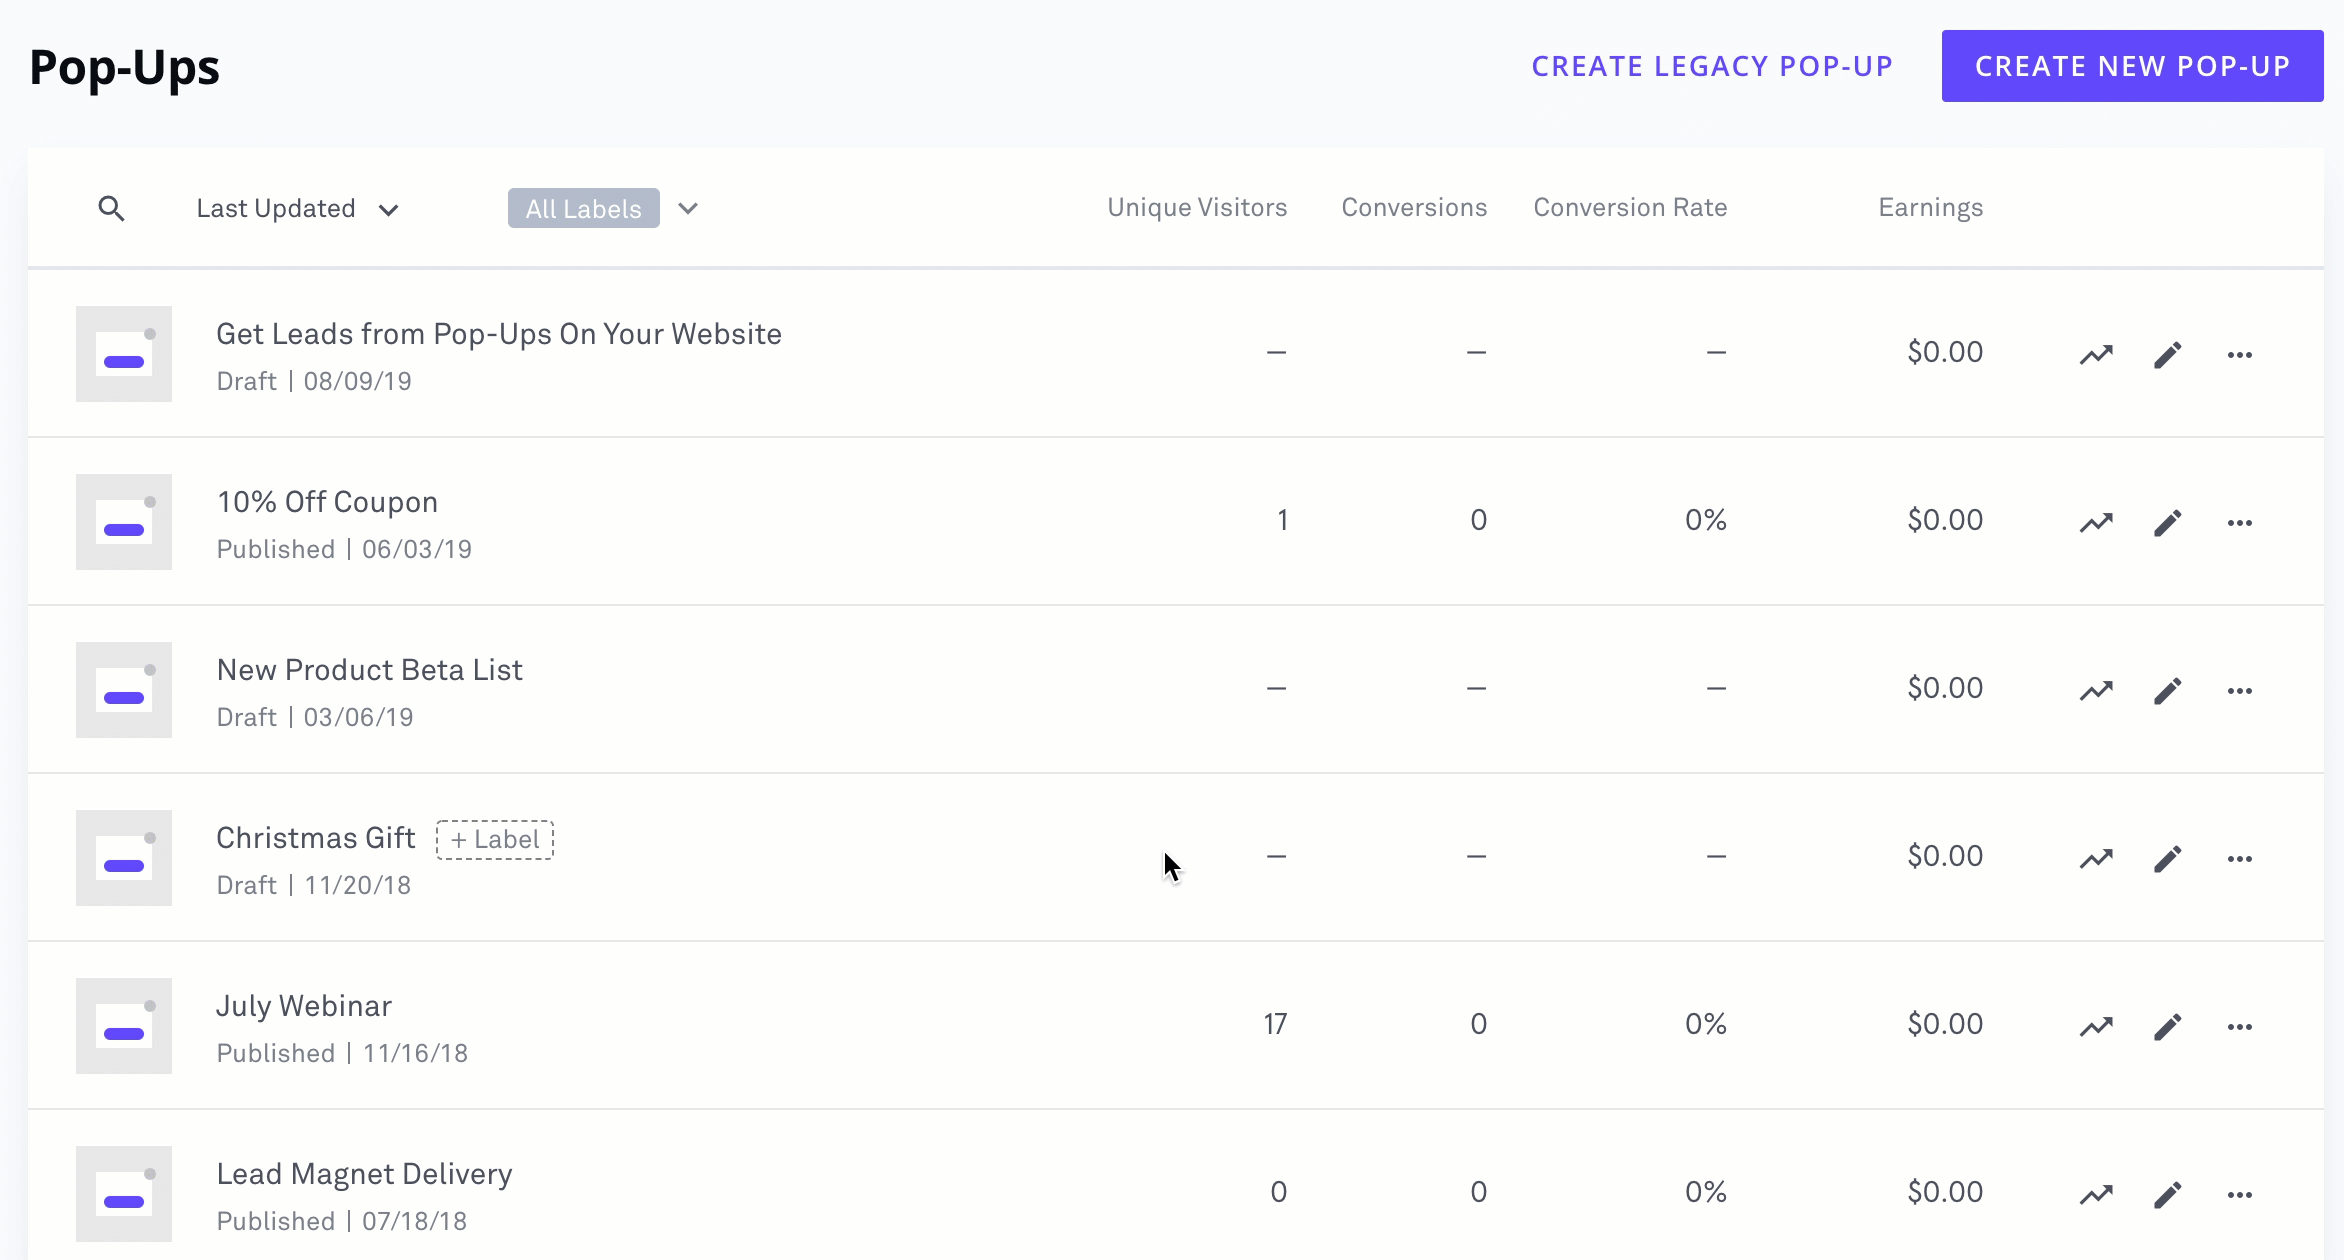The width and height of the screenshot is (2344, 1260).
Task: Open more options for July Webinar
Action: click(x=2240, y=1026)
